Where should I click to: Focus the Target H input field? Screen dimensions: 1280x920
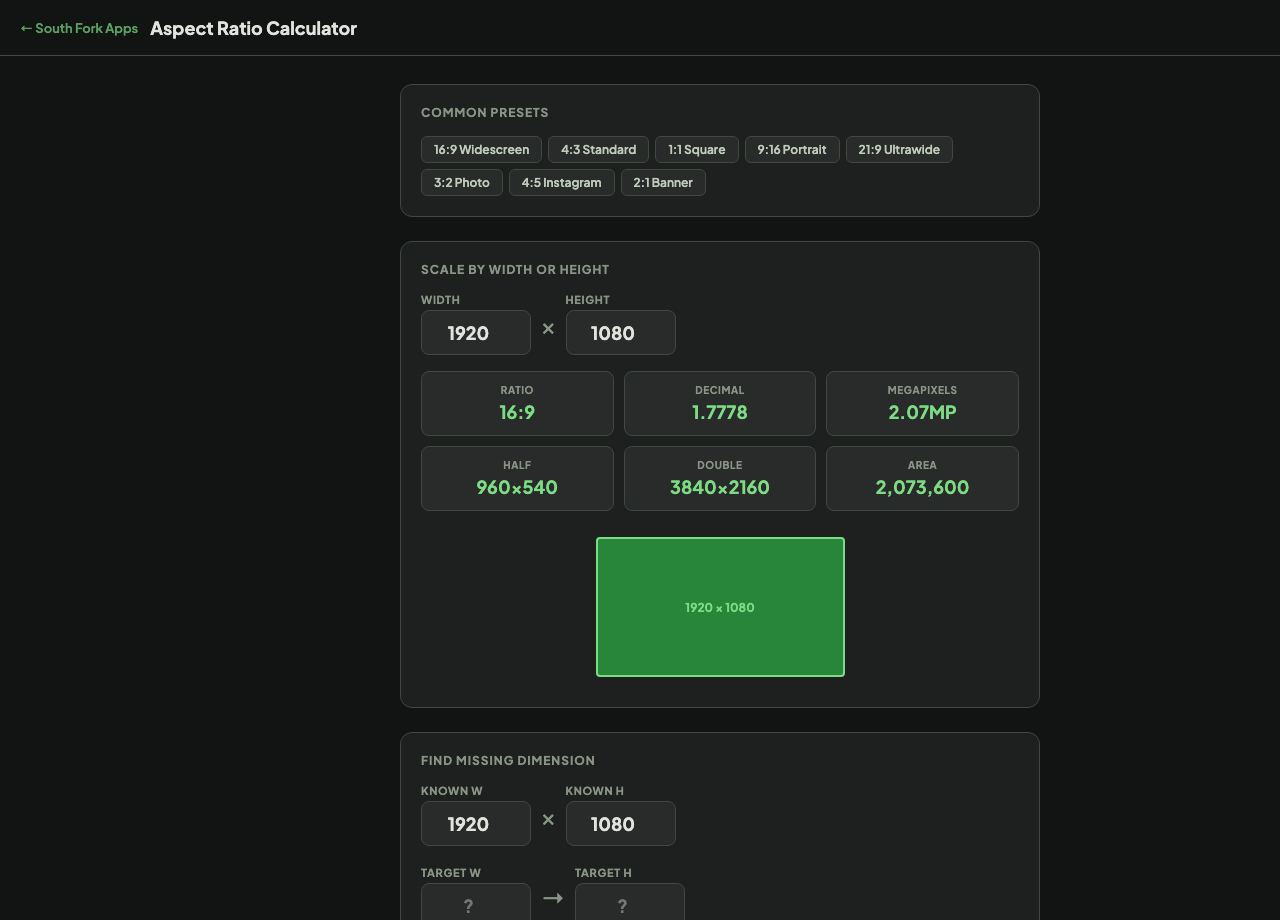click(630, 902)
